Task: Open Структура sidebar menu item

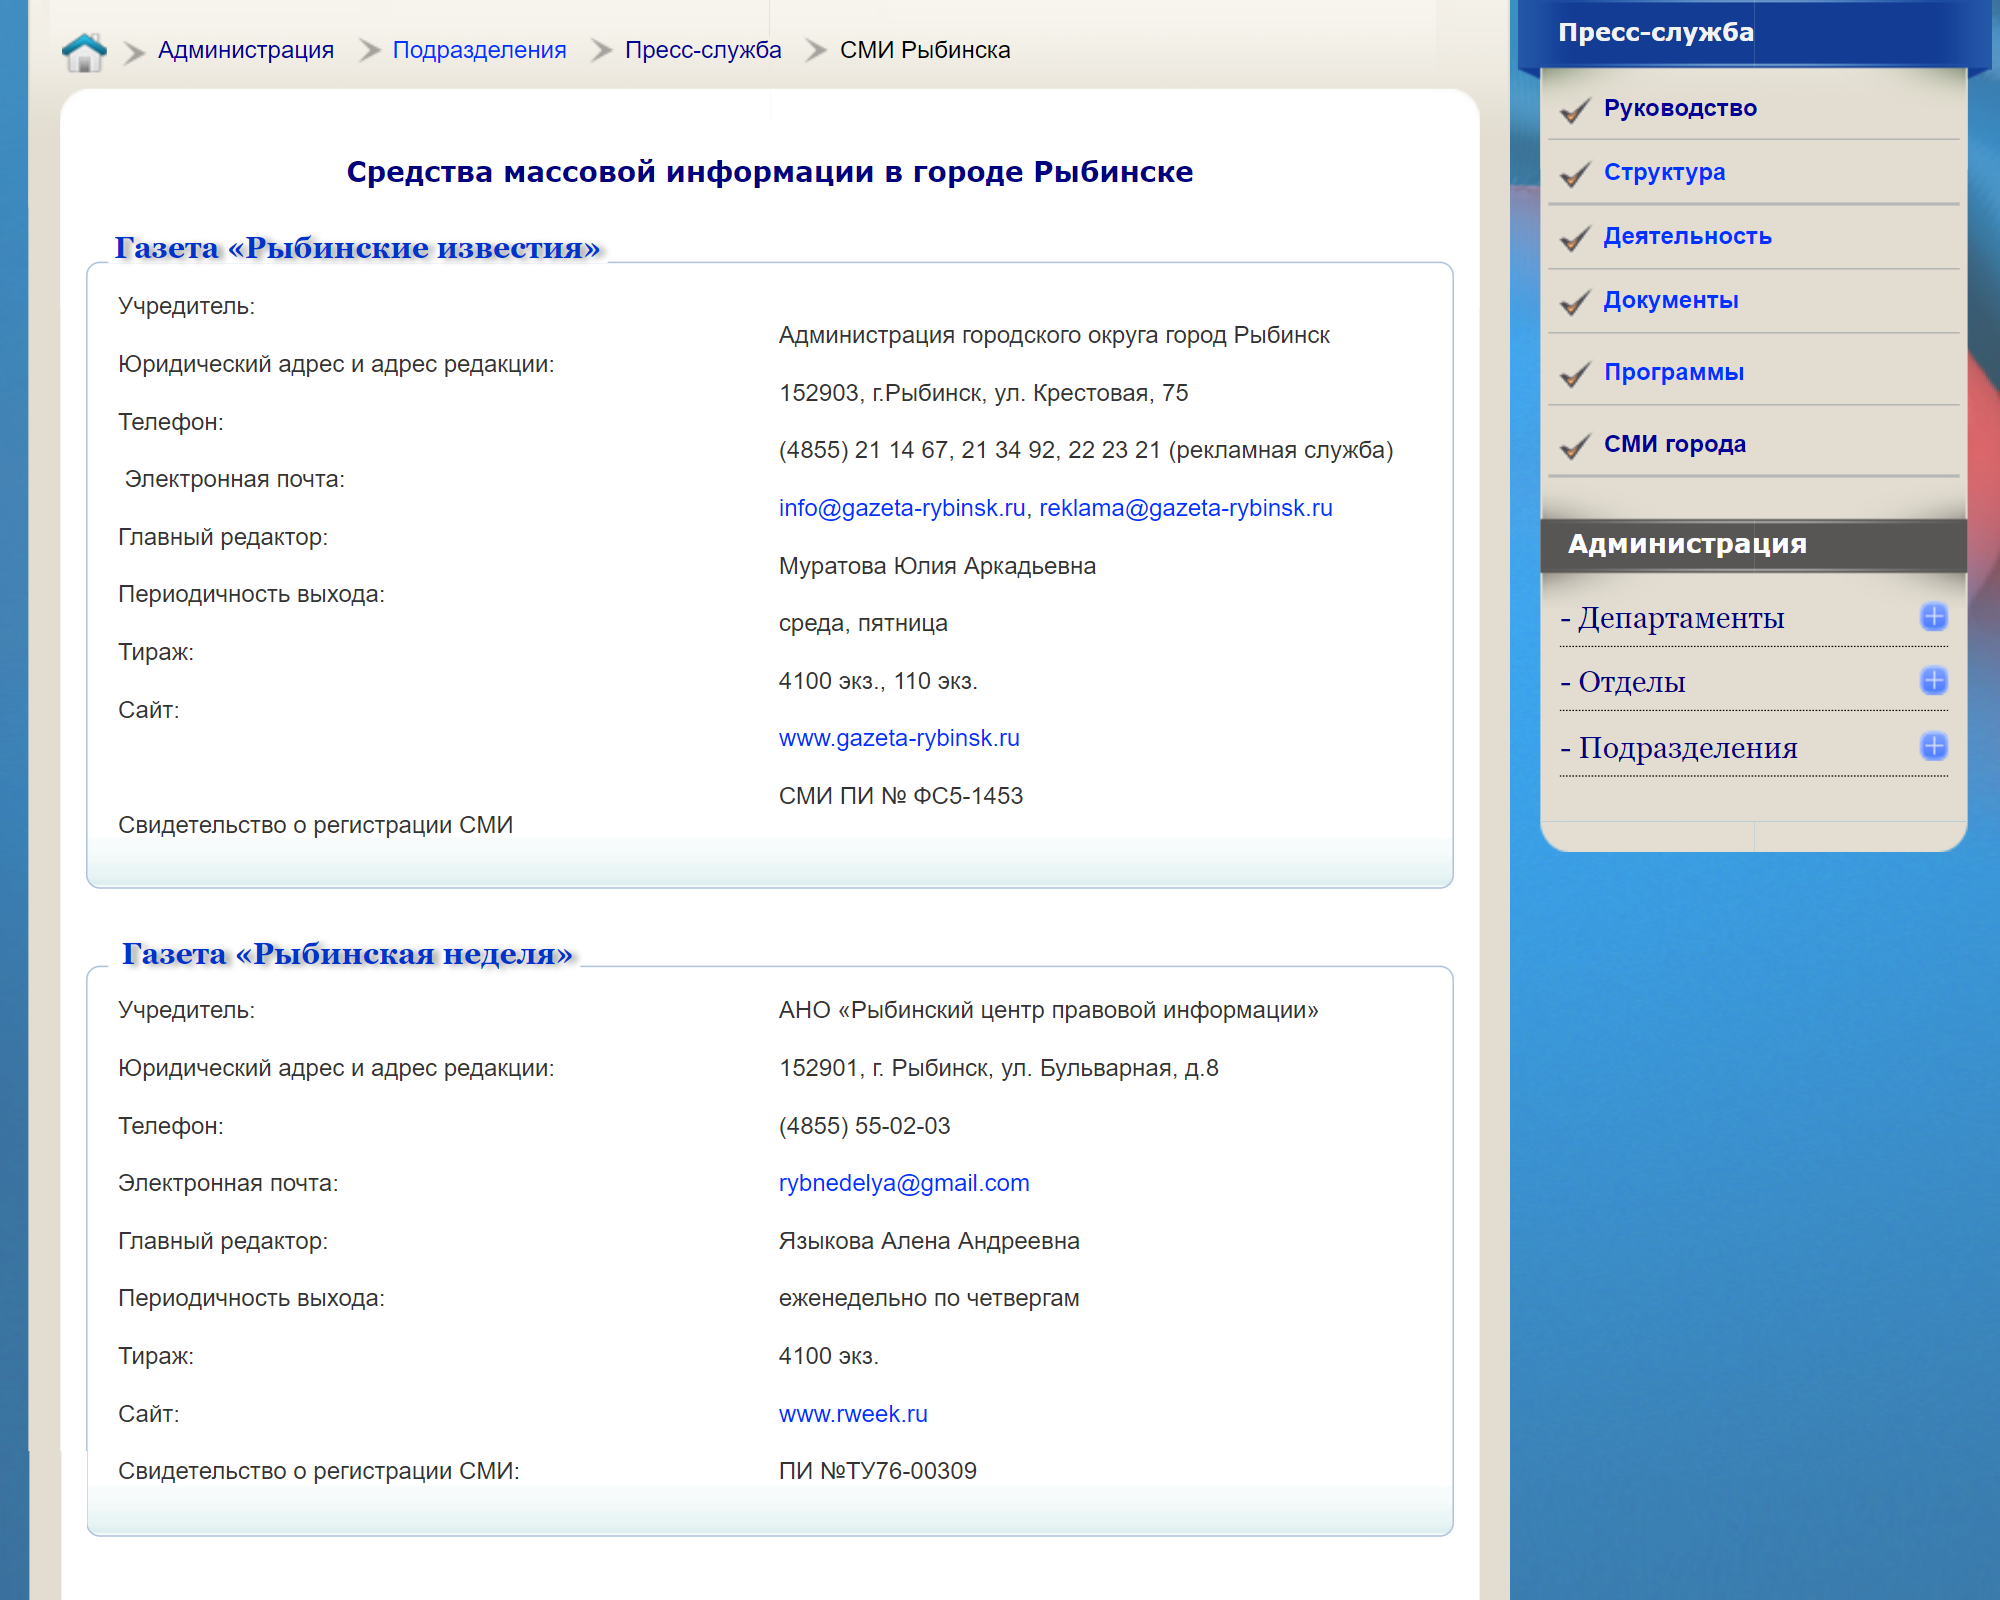Action: 1664,172
